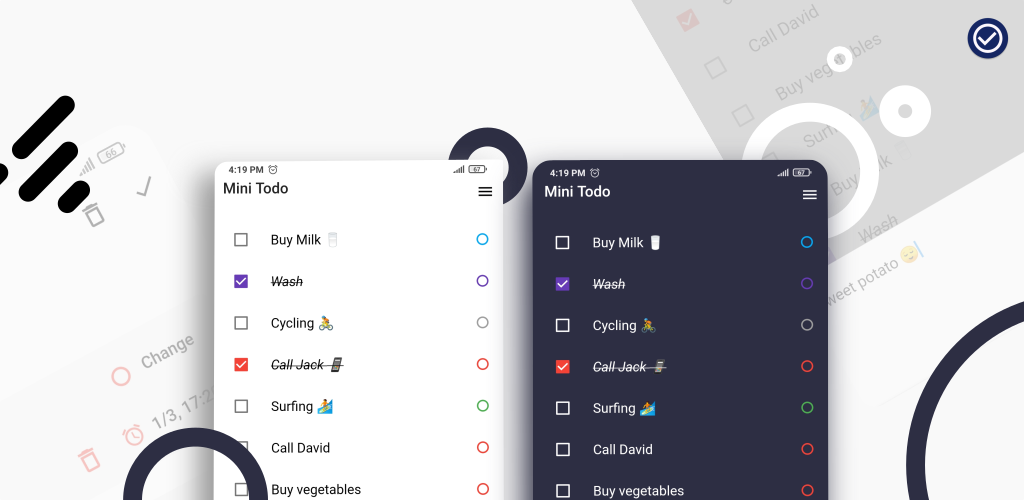The width and height of the screenshot is (1024, 500).
Task: Click green color circle for Surfing, light phone
Action: 483,405
